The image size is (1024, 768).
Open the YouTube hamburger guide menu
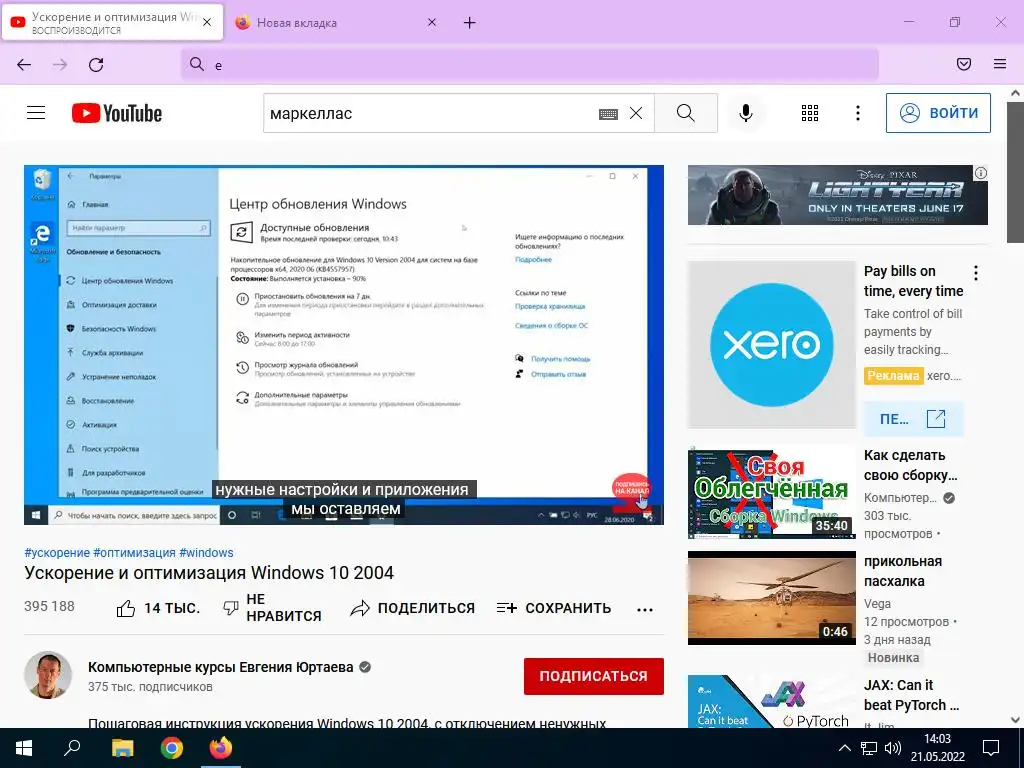click(x=36, y=113)
